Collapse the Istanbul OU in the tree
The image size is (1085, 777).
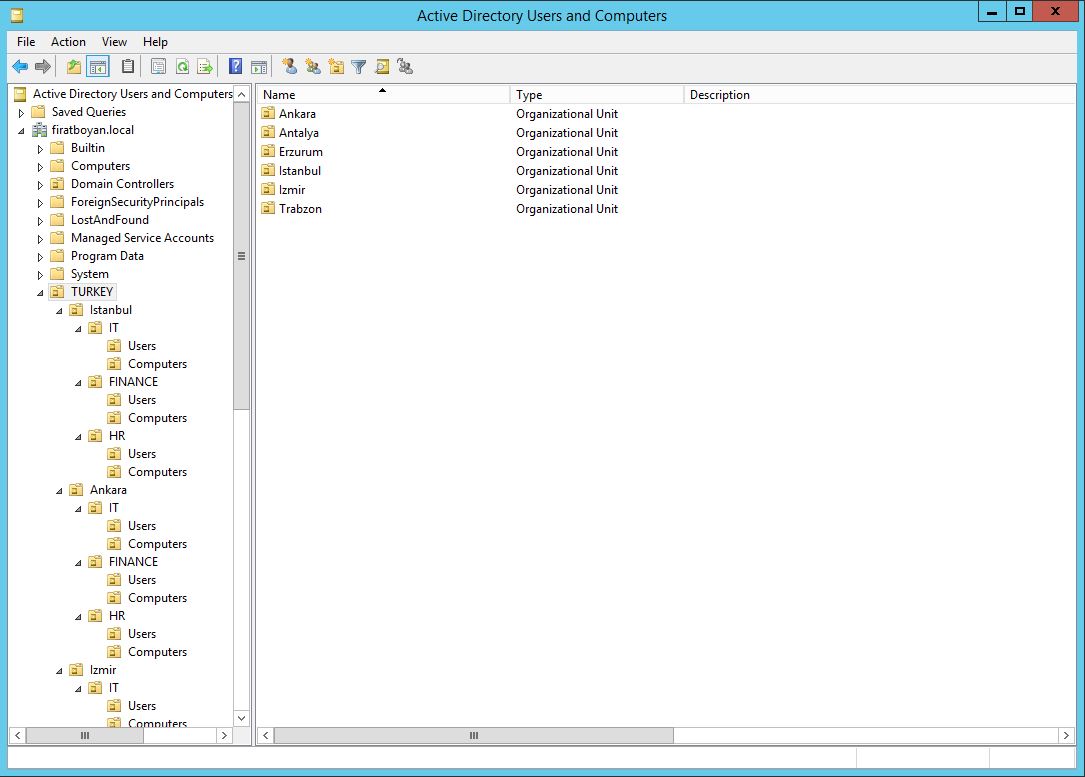click(59, 311)
